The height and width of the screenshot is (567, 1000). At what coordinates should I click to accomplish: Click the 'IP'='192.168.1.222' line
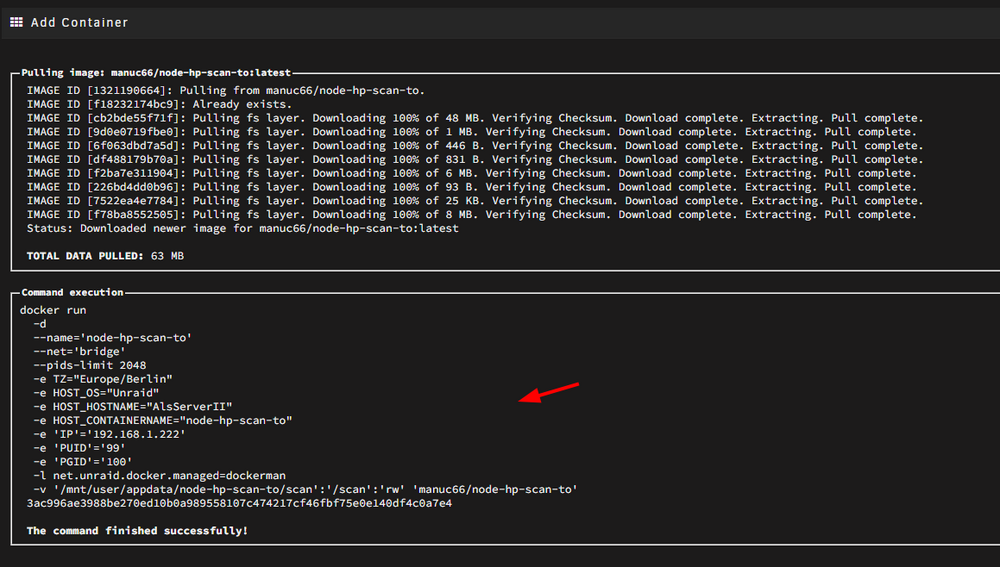[x=109, y=434]
